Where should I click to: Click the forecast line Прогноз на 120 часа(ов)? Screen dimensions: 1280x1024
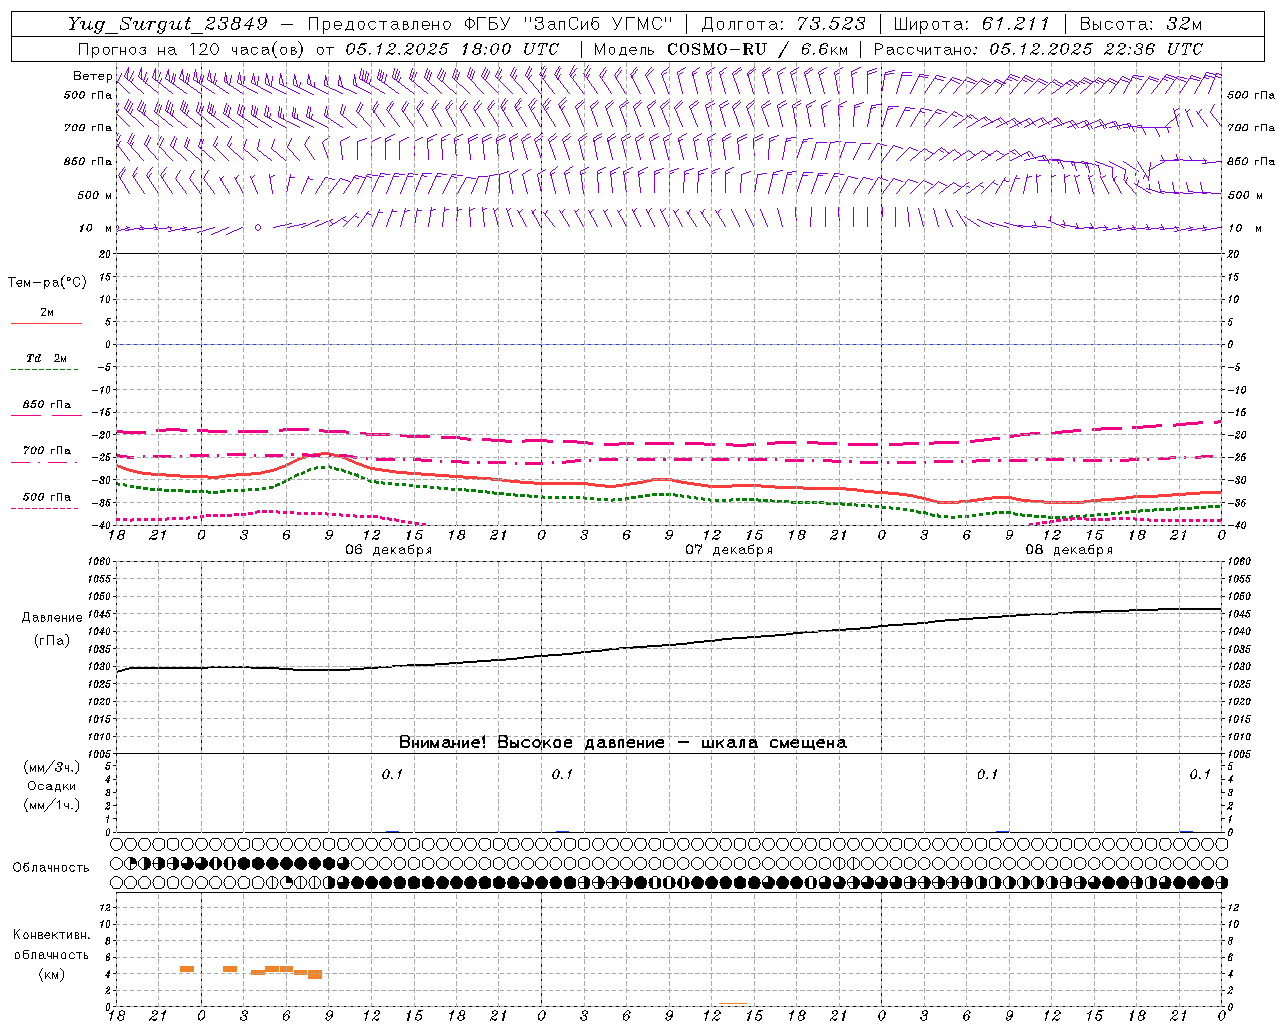pyautogui.click(x=191, y=49)
